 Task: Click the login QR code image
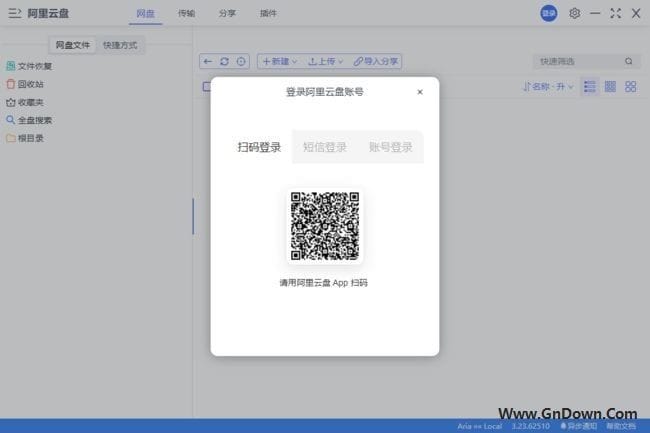click(x=325, y=226)
